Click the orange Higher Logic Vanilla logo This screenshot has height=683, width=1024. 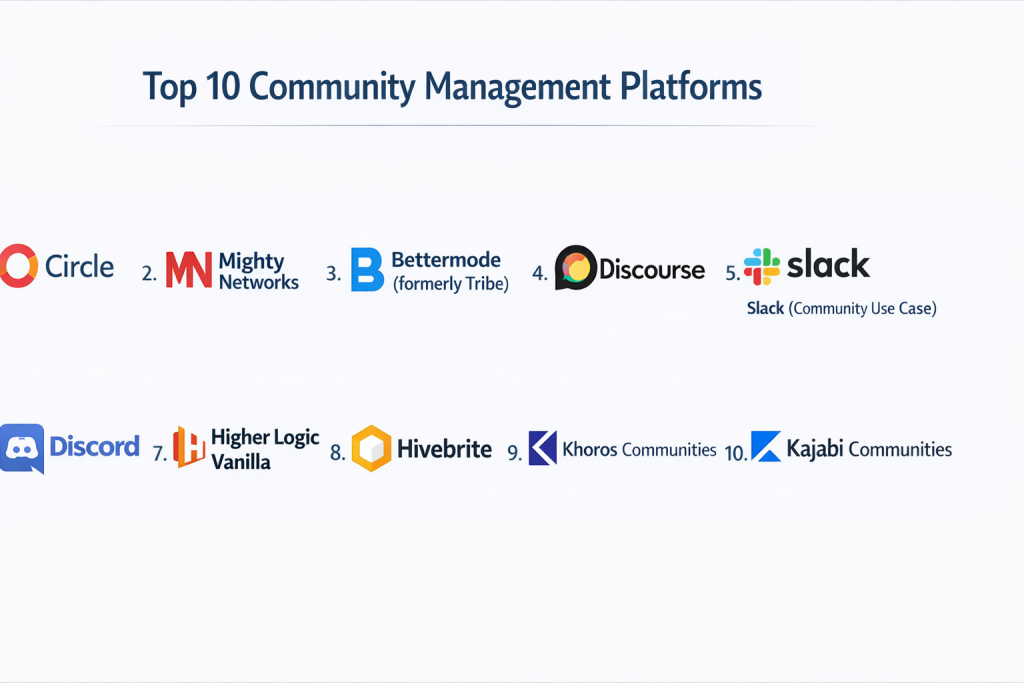pos(189,447)
